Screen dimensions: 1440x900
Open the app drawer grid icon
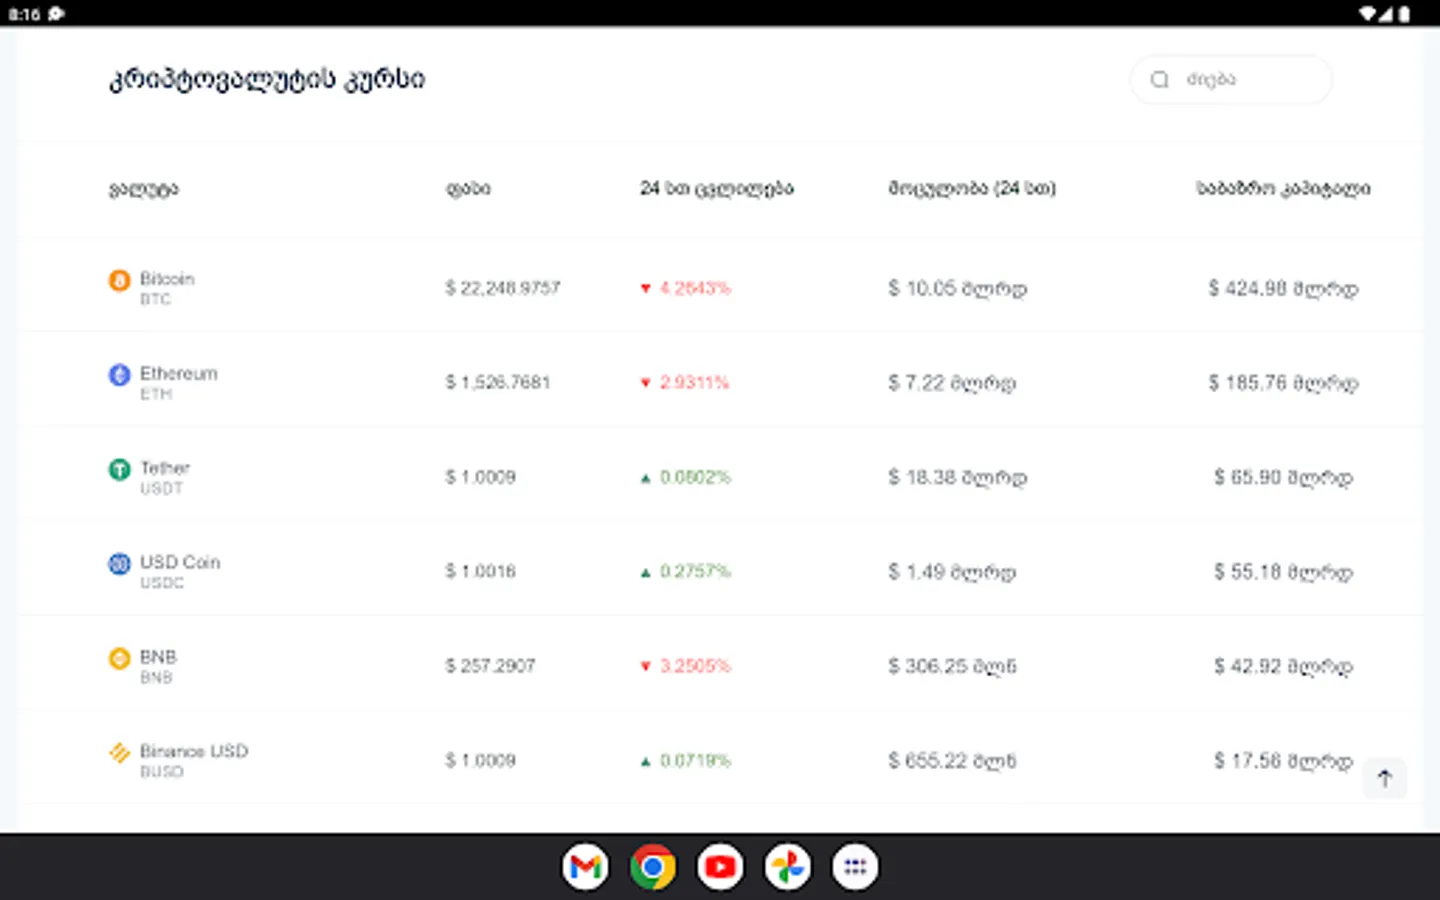coord(855,867)
